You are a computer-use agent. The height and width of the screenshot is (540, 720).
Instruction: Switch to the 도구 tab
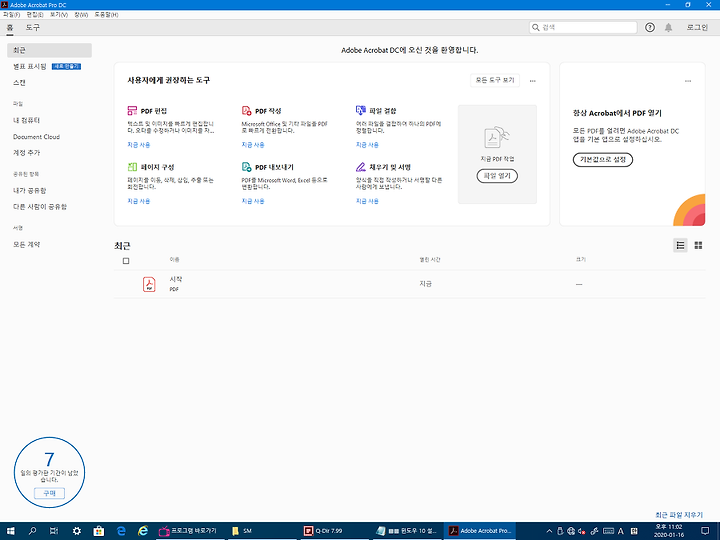[x=33, y=28]
